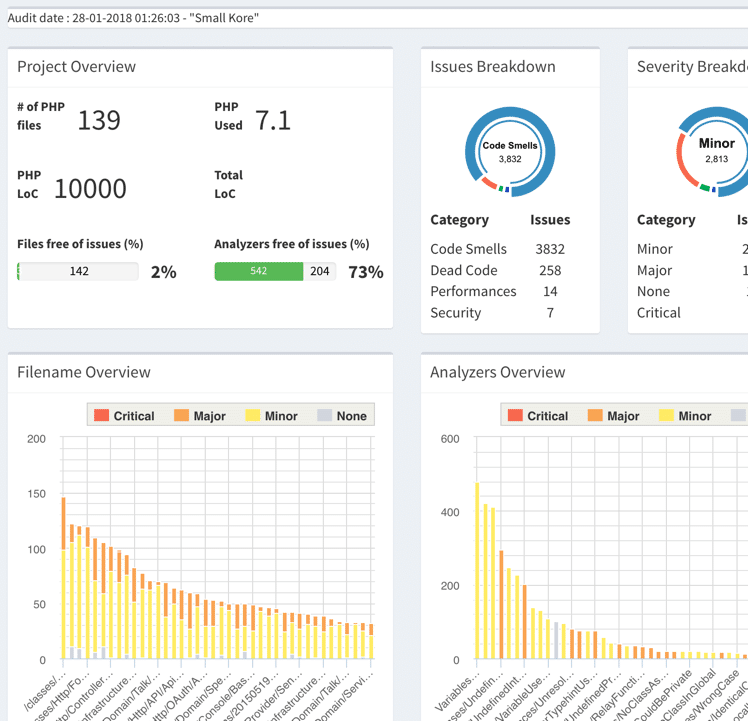Screen dimensions: 748x721
Task: Click the green analyzers-free progress bar
Action: click(259, 271)
